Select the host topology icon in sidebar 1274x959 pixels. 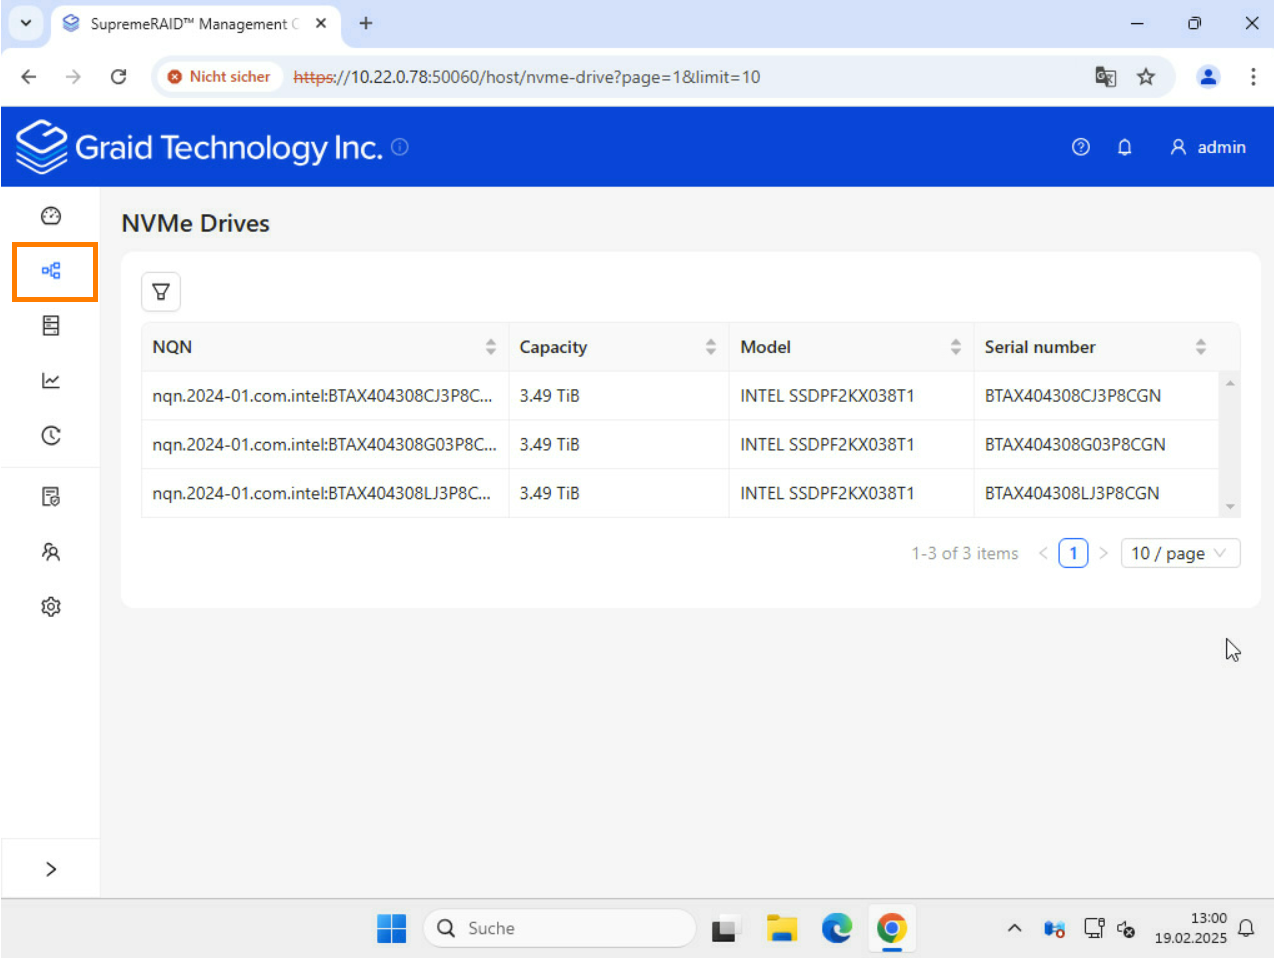pos(51,271)
